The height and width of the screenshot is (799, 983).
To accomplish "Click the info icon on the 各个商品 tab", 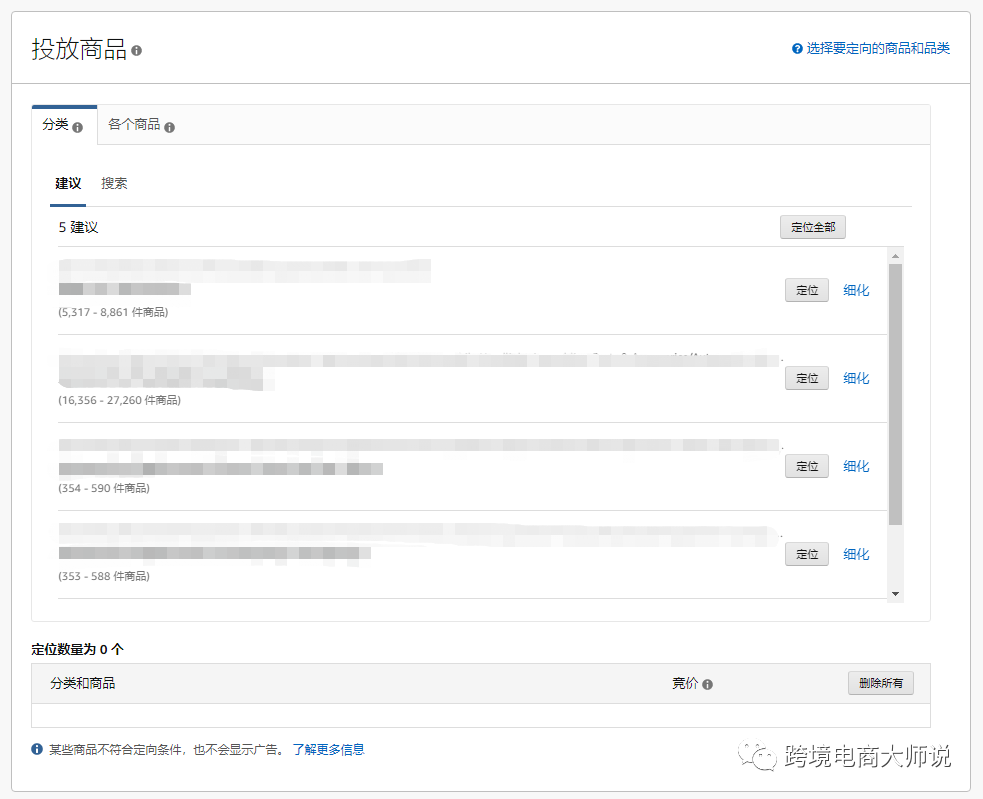I will 170,127.
